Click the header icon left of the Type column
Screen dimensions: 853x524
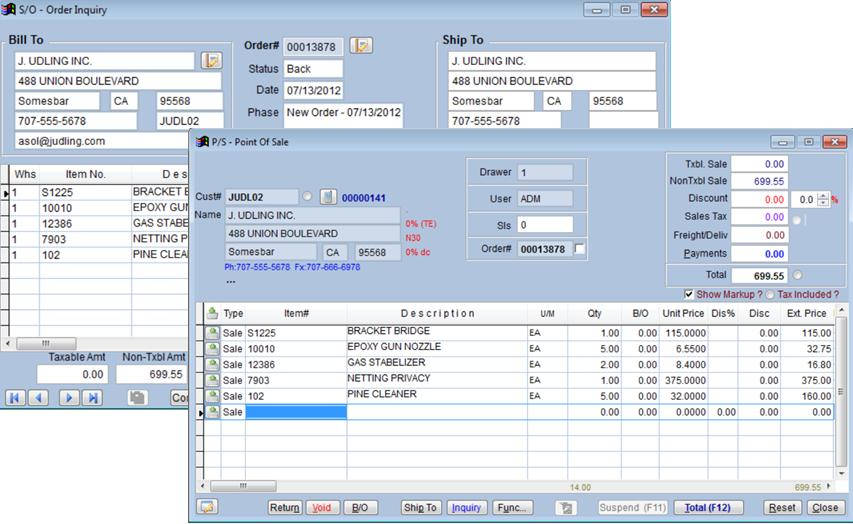point(212,314)
